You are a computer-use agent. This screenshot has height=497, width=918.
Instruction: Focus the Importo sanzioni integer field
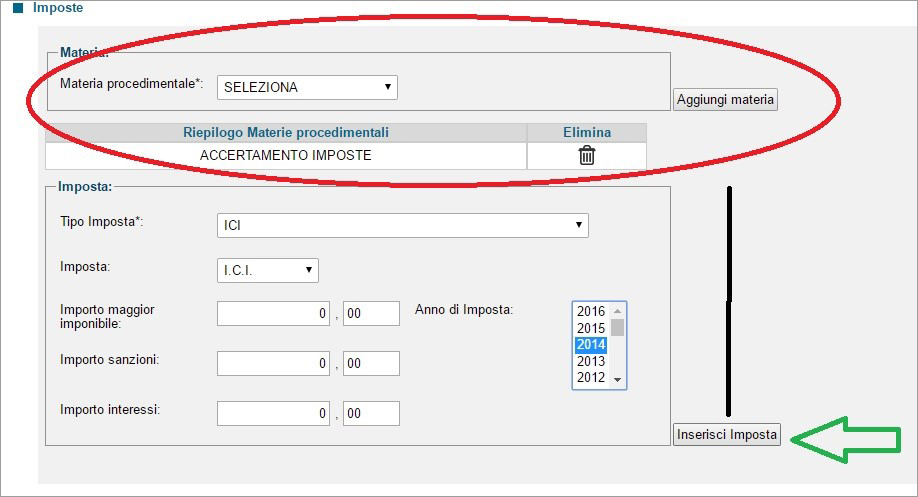point(273,364)
